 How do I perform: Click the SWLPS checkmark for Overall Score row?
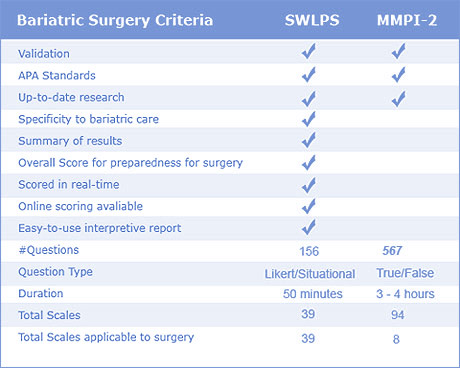[309, 163]
